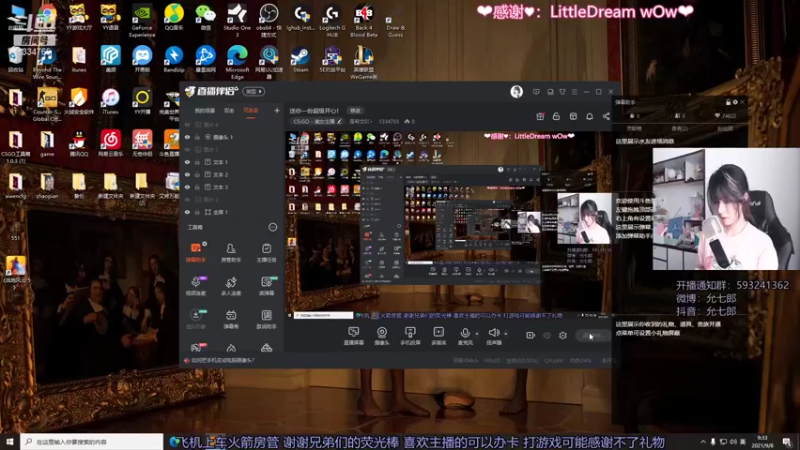Open Bandizip desktop shortcut
800x450 pixels.
click(x=173, y=60)
